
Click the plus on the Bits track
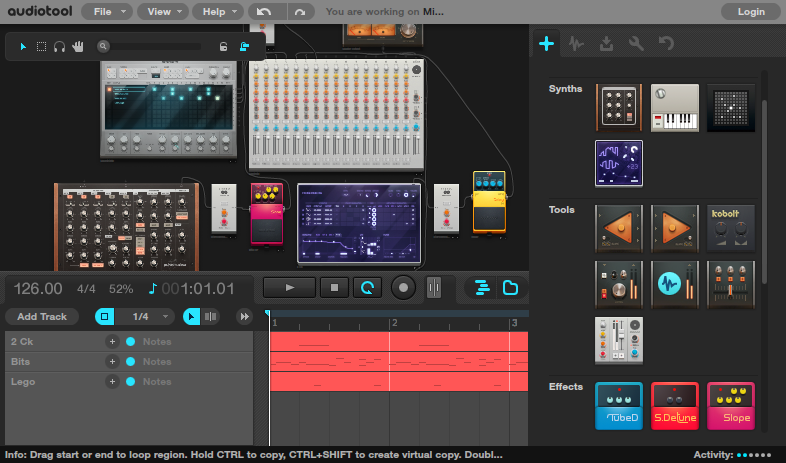[112, 362]
